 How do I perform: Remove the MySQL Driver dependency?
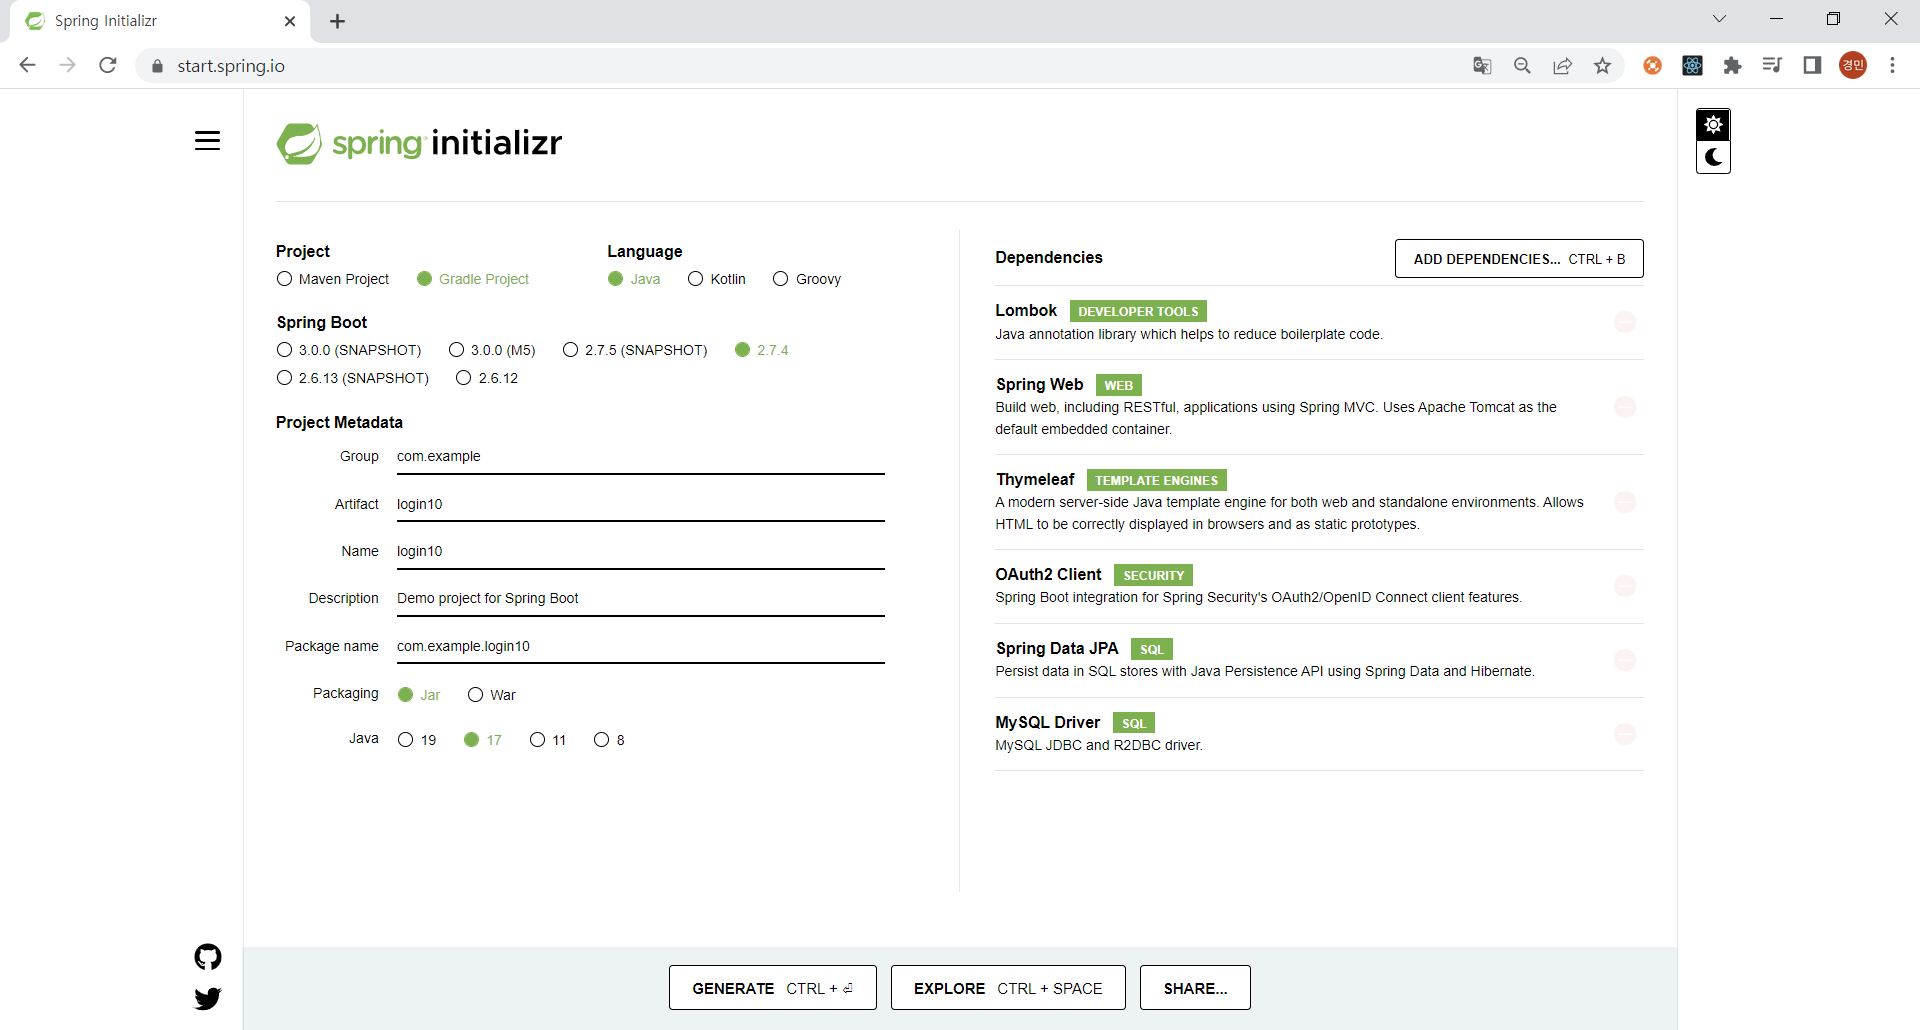click(1625, 734)
